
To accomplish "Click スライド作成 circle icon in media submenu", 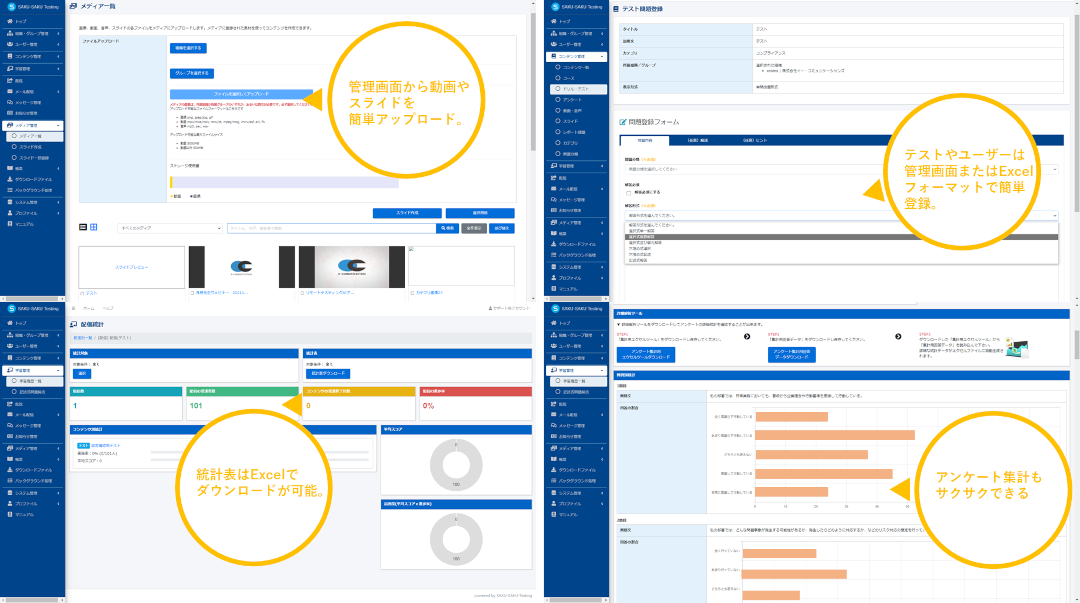I will coord(14,147).
